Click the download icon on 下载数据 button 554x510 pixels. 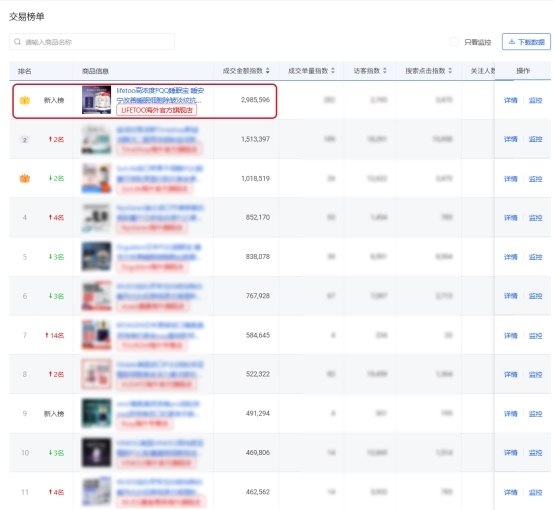[512, 42]
